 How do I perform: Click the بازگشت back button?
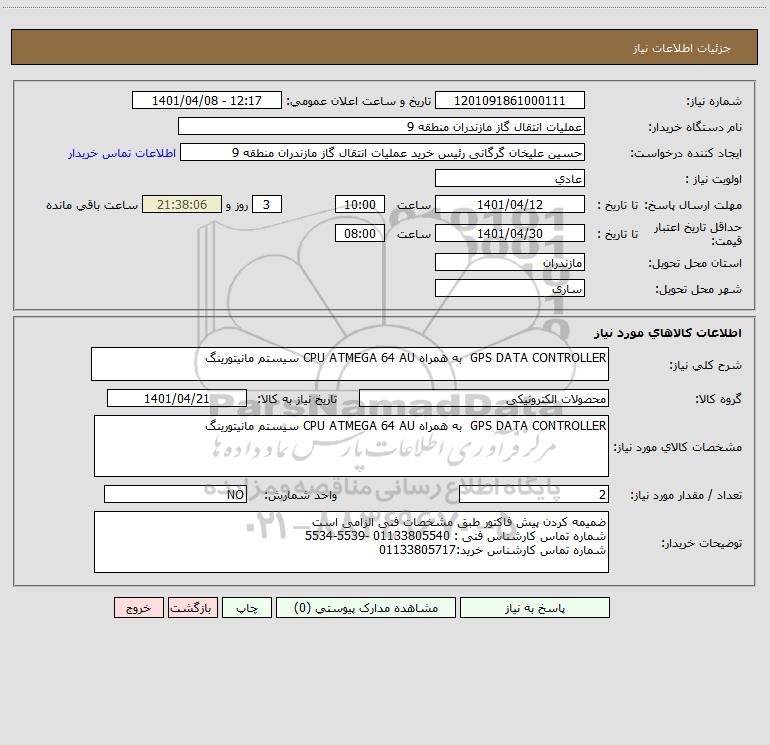point(192,607)
